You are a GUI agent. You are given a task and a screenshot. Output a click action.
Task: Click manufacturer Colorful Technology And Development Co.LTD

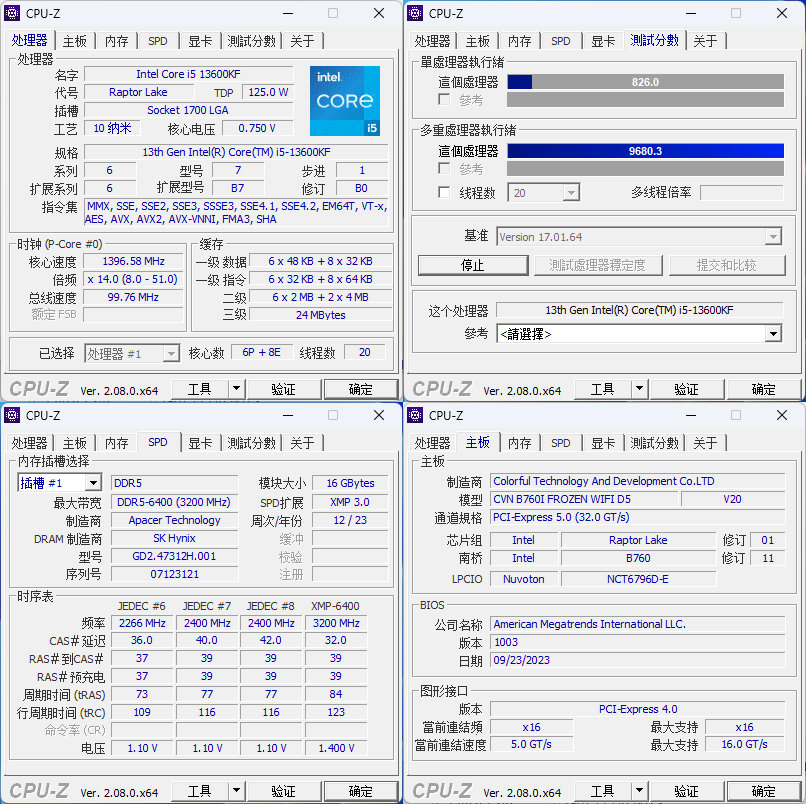tap(637, 481)
